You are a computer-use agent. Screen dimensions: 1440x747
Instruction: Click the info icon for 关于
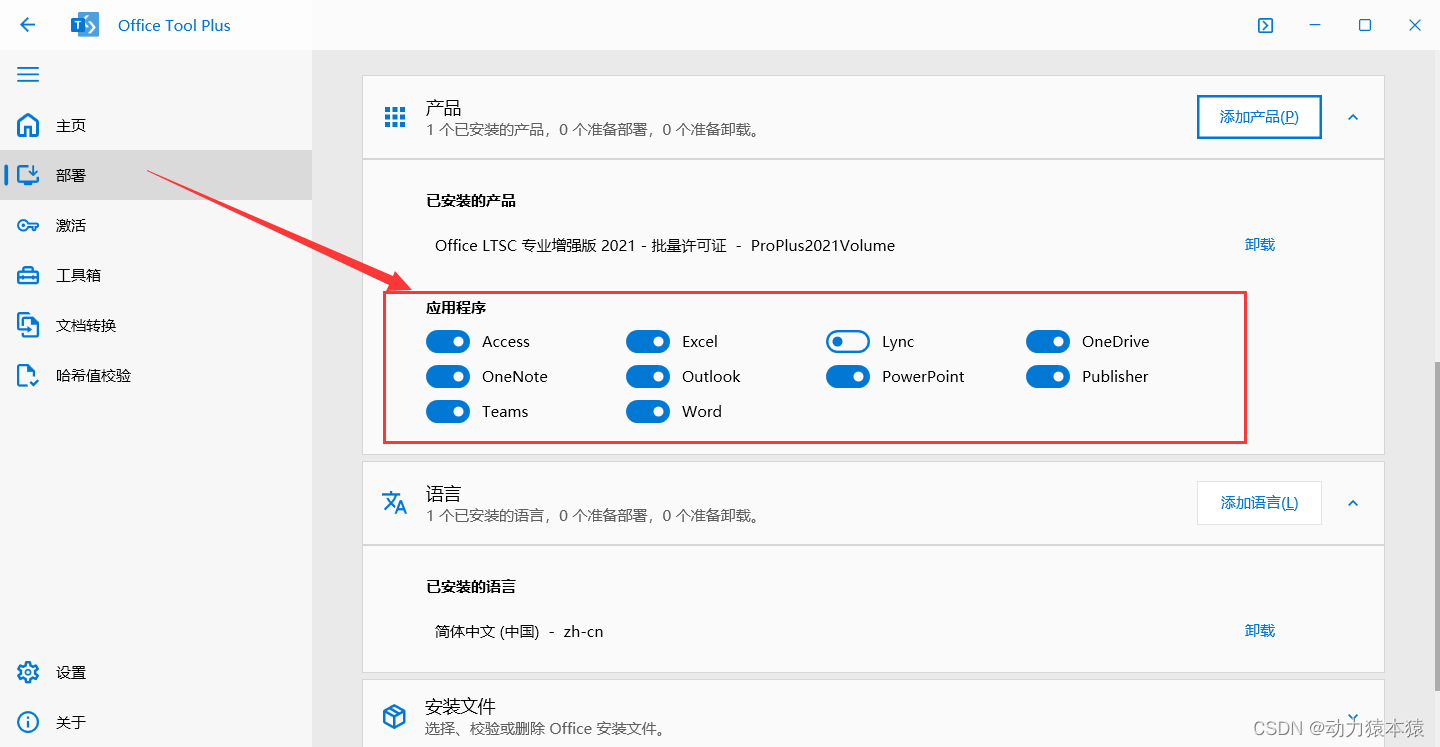pos(28,722)
